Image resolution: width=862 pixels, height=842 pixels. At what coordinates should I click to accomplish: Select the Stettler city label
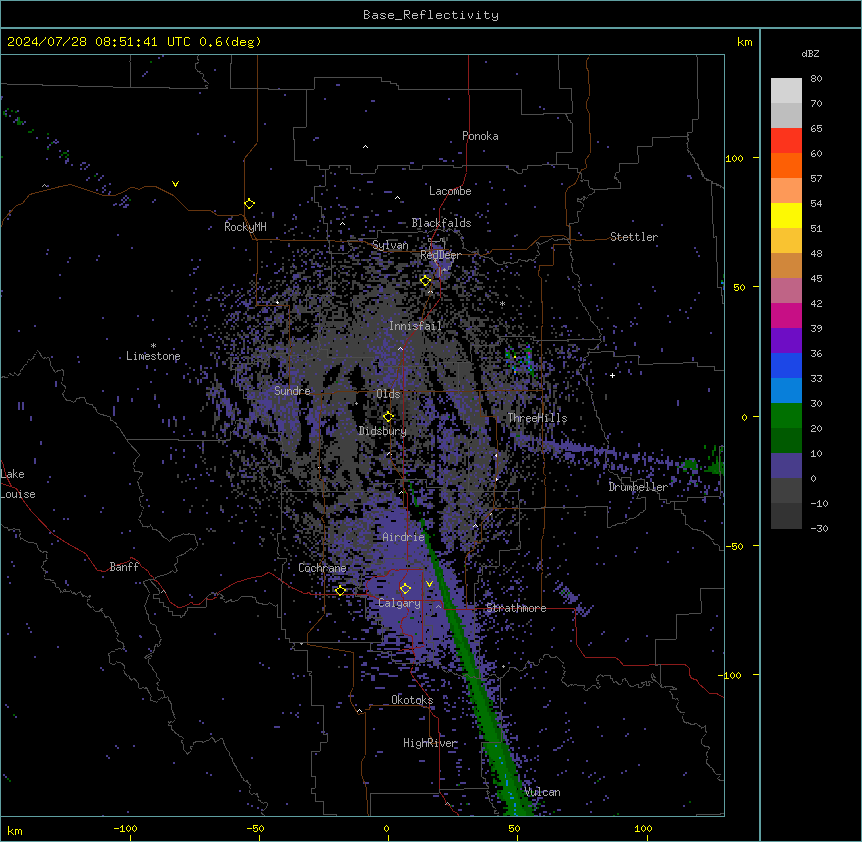[x=634, y=237]
